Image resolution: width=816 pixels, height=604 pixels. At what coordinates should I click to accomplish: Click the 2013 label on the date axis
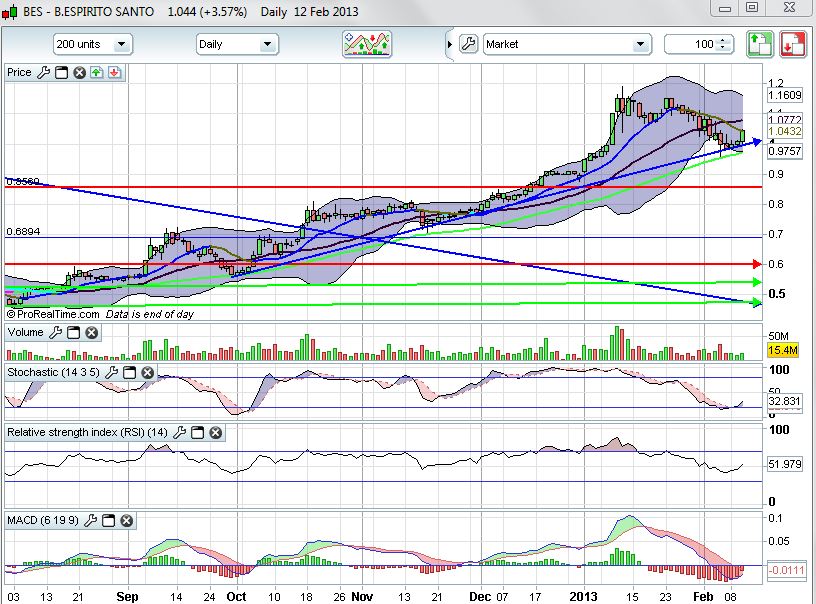click(x=583, y=596)
